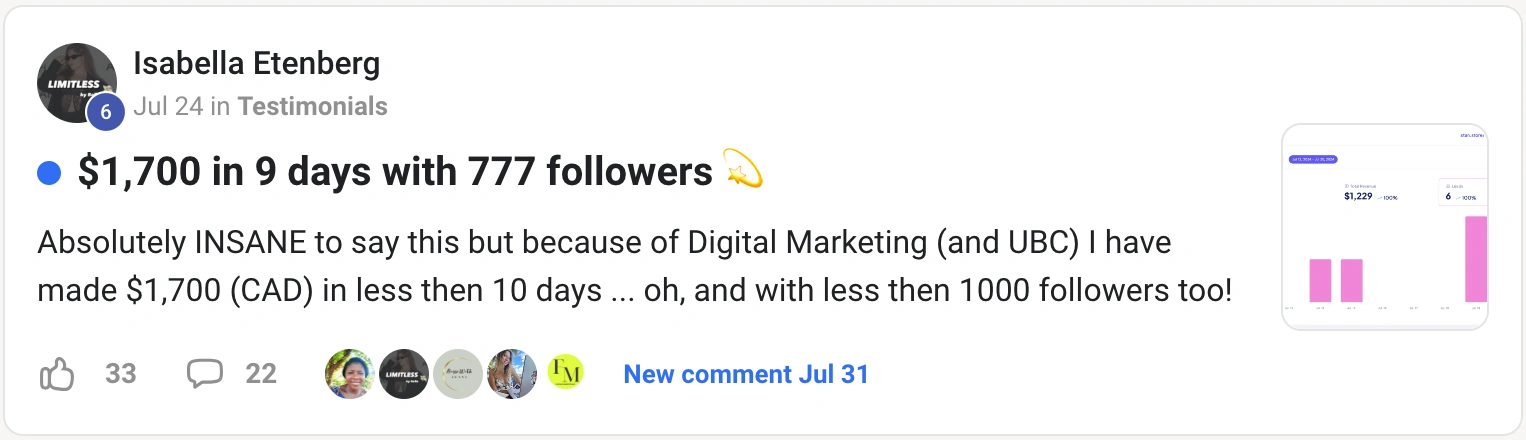Open the Testimonials category
Image resolution: width=1526 pixels, height=440 pixels.
312,106
